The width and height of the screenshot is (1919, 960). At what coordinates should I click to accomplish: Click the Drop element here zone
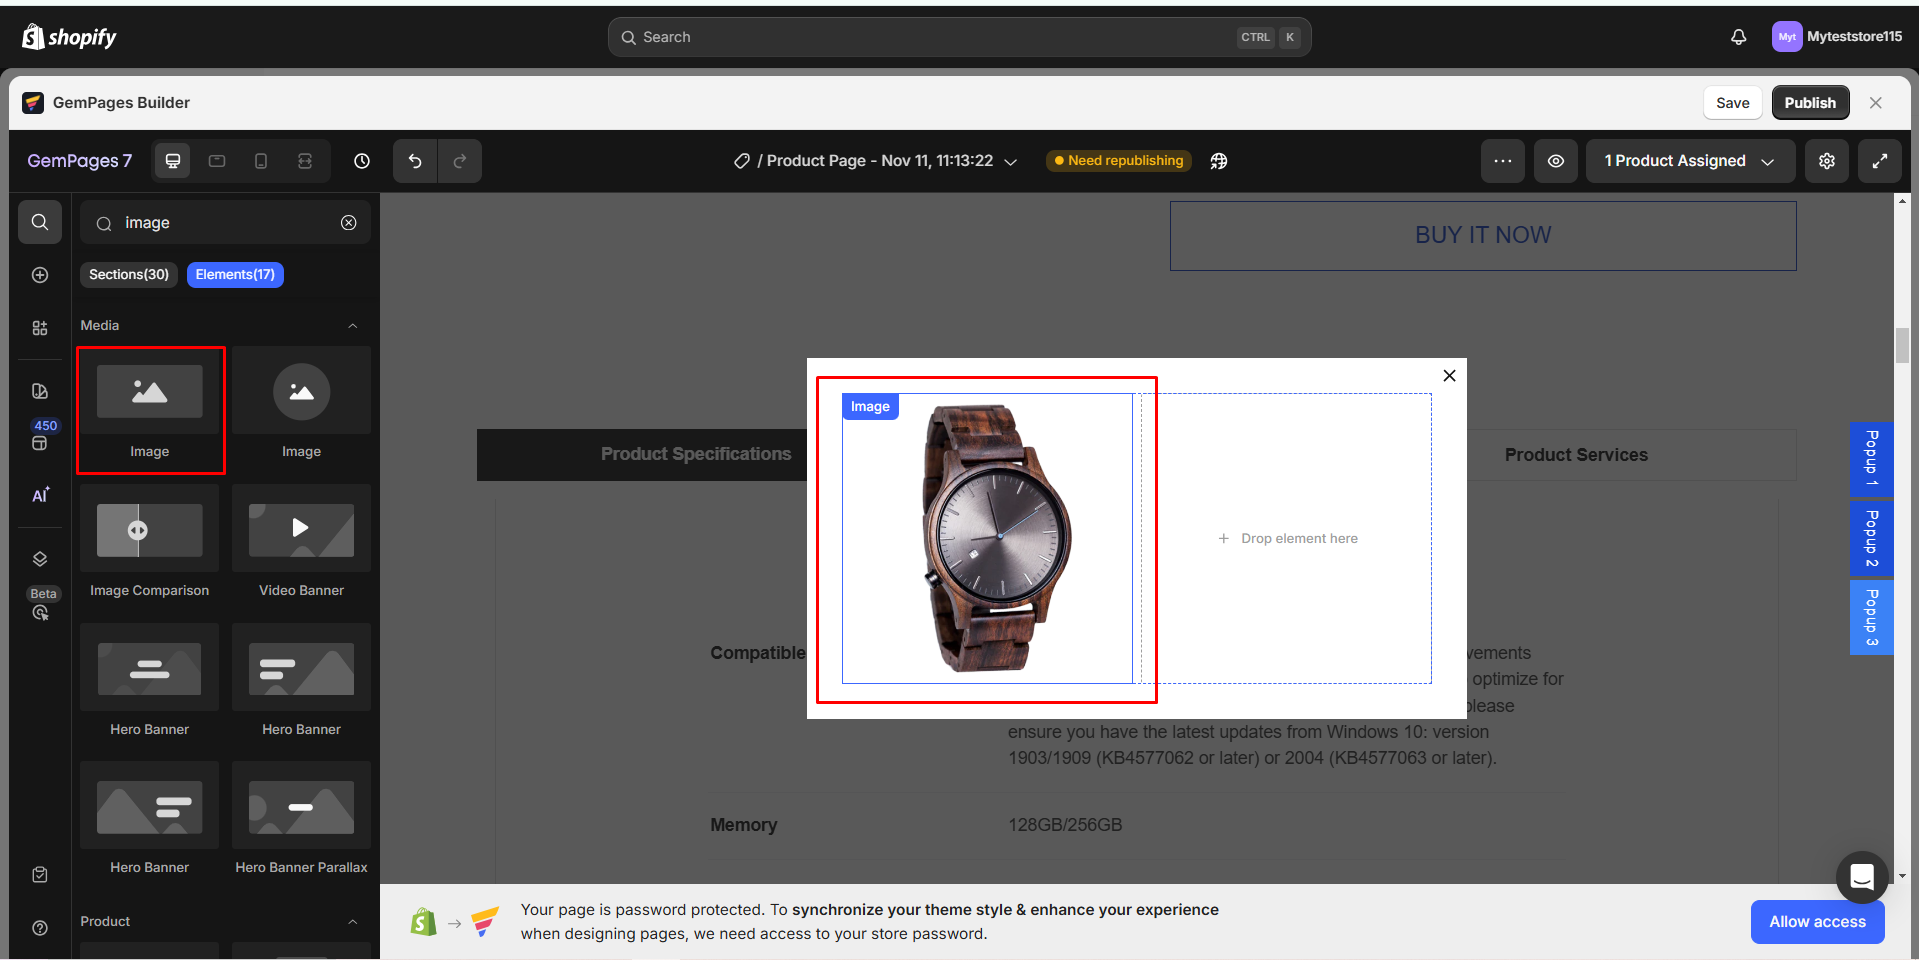click(1287, 538)
